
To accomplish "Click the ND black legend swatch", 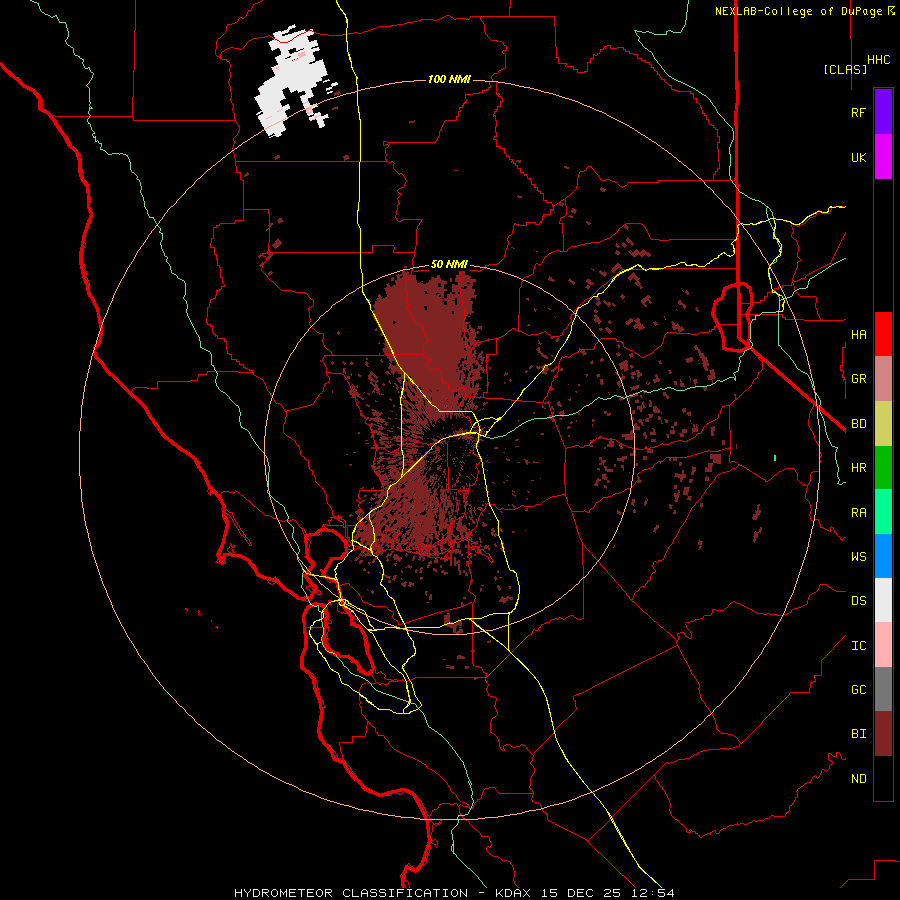I will click(883, 778).
